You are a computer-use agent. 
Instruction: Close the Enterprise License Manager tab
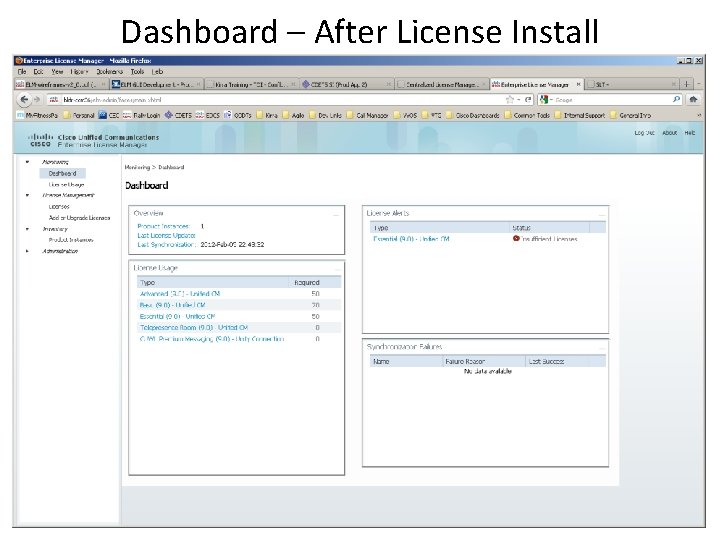click(x=578, y=84)
